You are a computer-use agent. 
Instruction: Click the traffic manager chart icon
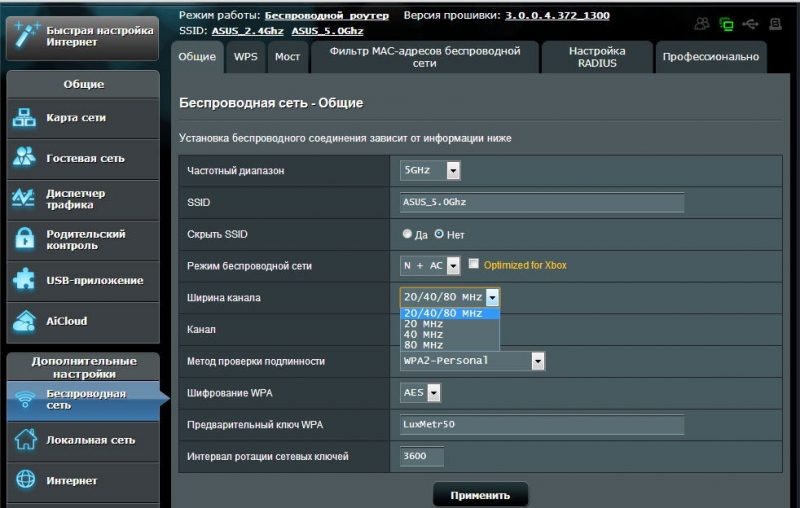tap(24, 198)
